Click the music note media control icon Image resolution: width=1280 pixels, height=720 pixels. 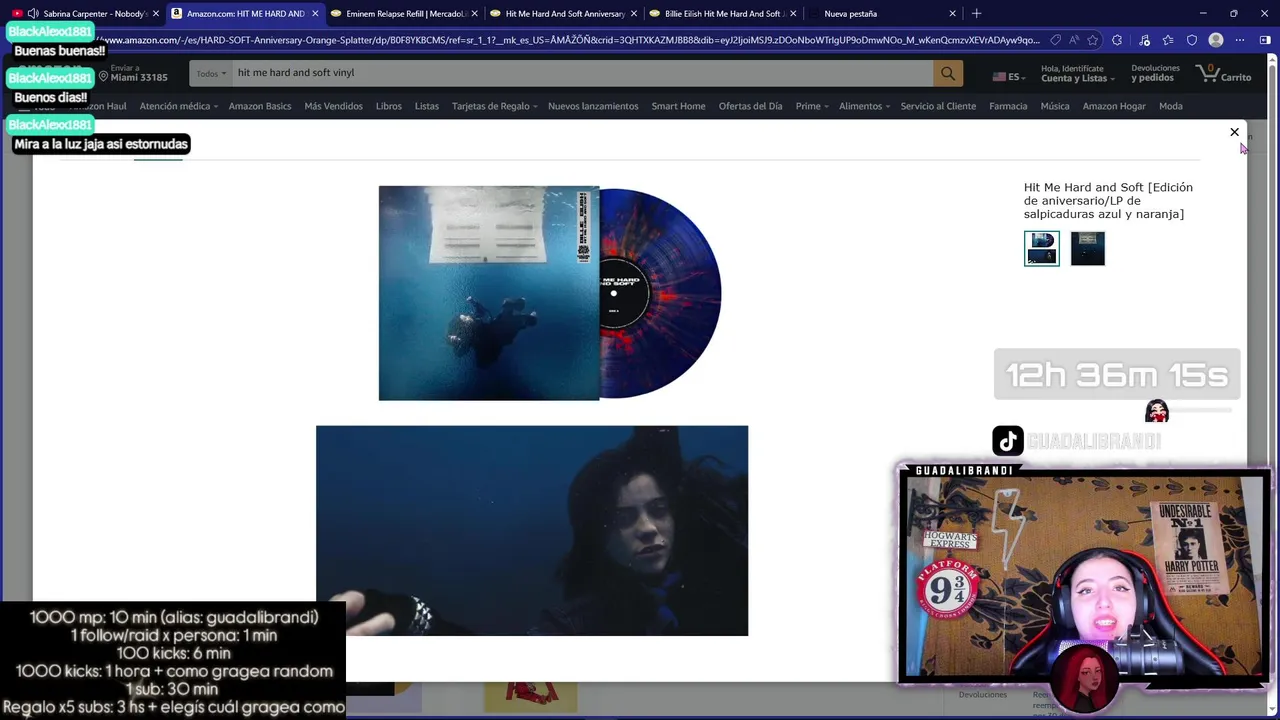tap(1144, 41)
